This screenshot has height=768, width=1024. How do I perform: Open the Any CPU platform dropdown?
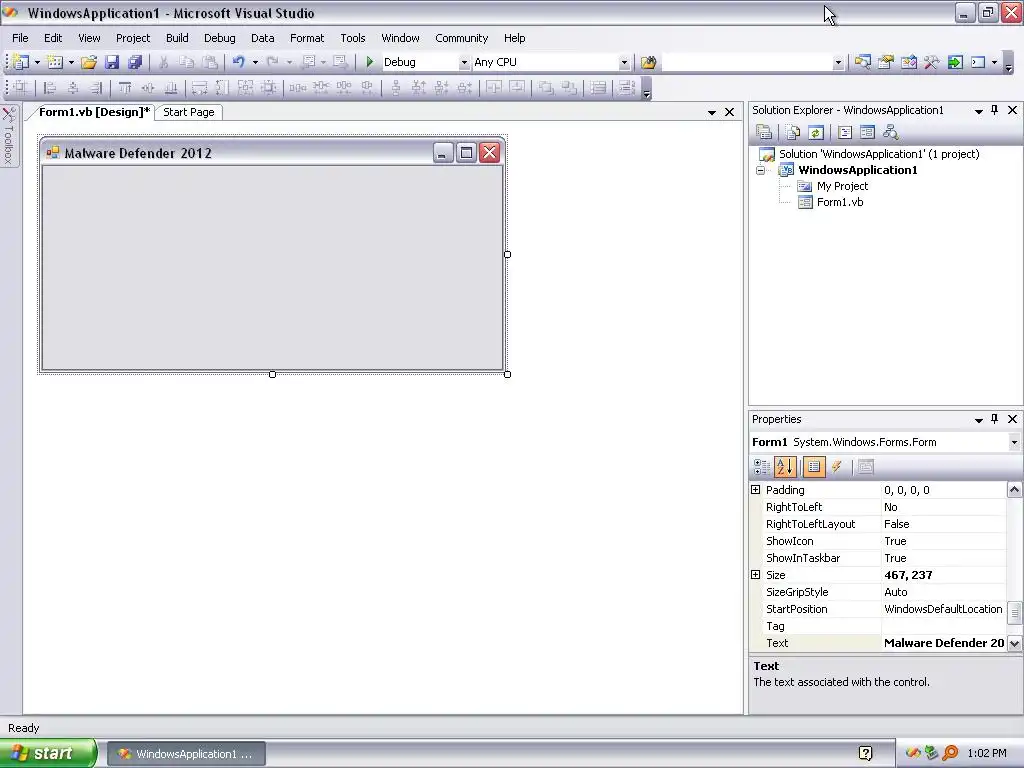click(x=624, y=62)
